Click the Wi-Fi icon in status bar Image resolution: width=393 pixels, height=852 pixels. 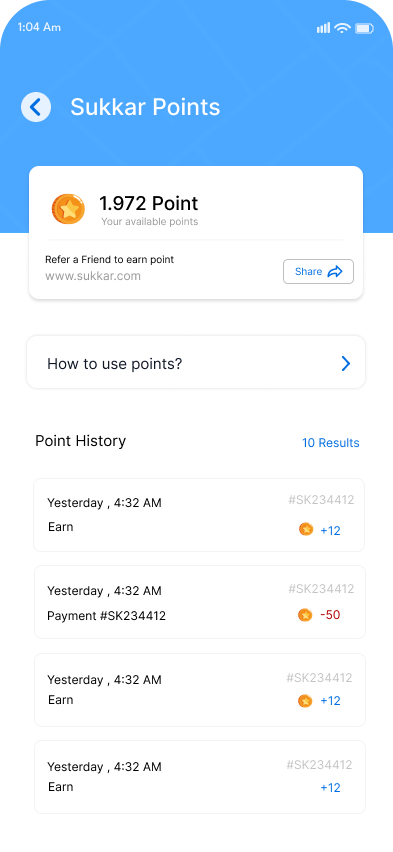pyautogui.click(x=342, y=28)
